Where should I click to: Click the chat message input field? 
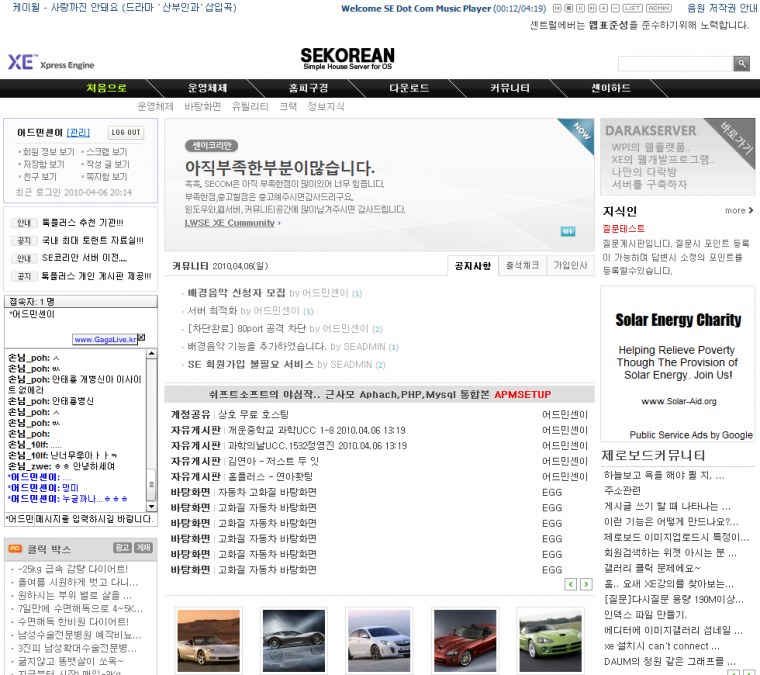95,519
